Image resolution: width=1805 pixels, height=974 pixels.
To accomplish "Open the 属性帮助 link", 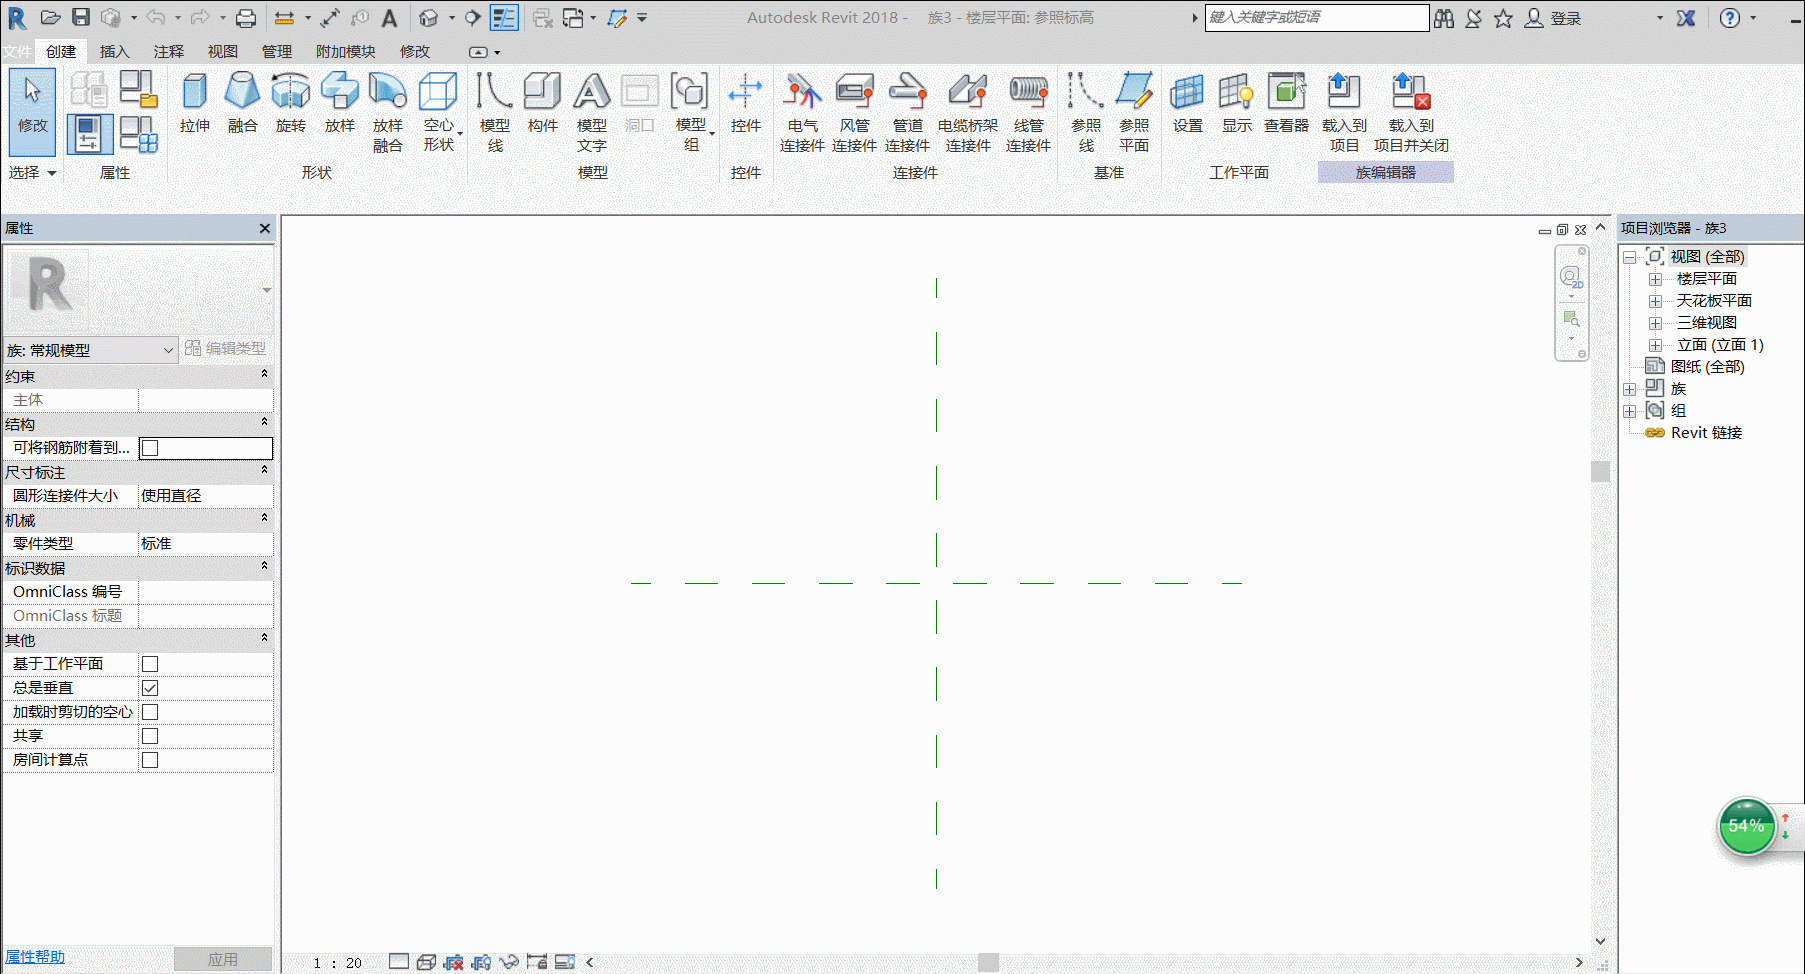I will pyautogui.click(x=35, y=957).
